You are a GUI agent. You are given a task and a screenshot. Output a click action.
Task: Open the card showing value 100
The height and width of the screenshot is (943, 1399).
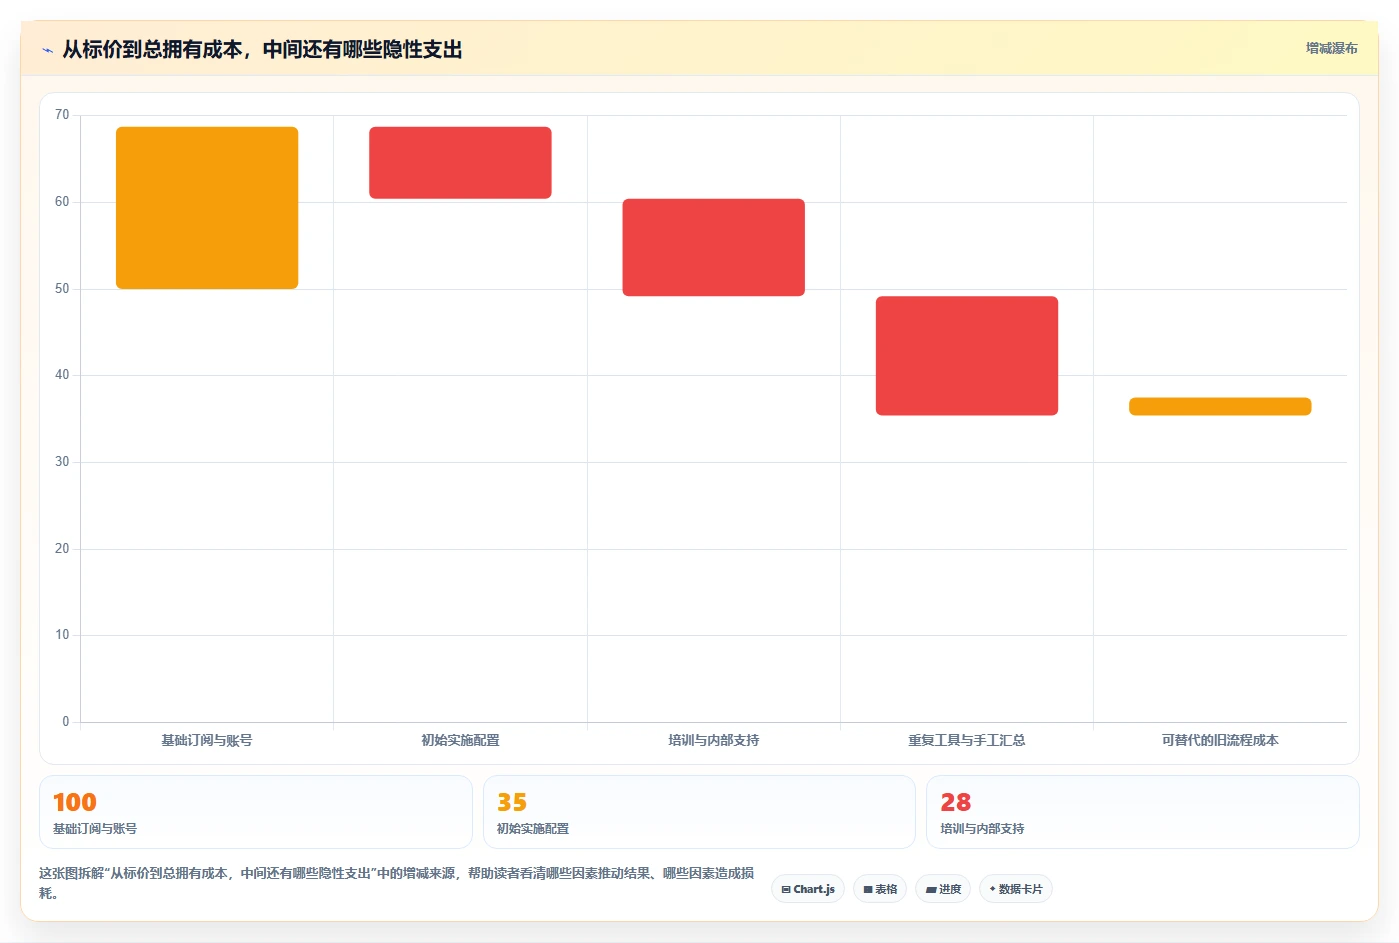[x=256, y=812]
